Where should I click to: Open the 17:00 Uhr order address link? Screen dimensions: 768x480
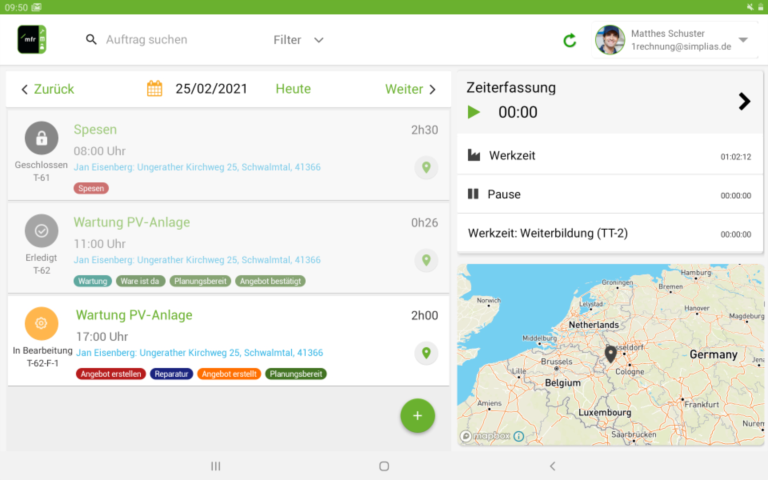click(199, 353)
